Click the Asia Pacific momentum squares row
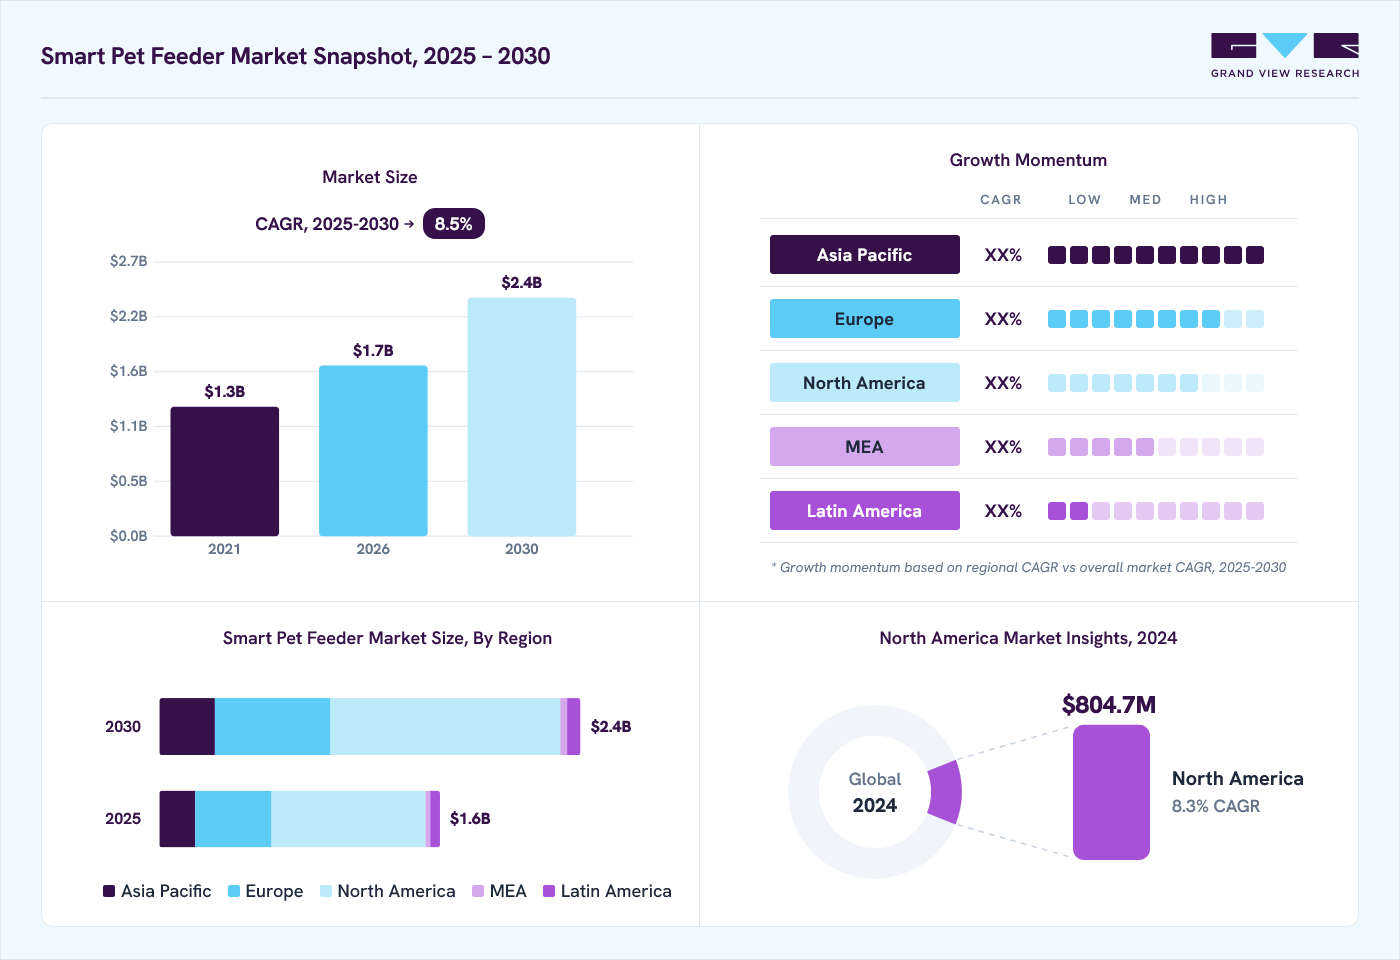 (x=1156, y=255)
